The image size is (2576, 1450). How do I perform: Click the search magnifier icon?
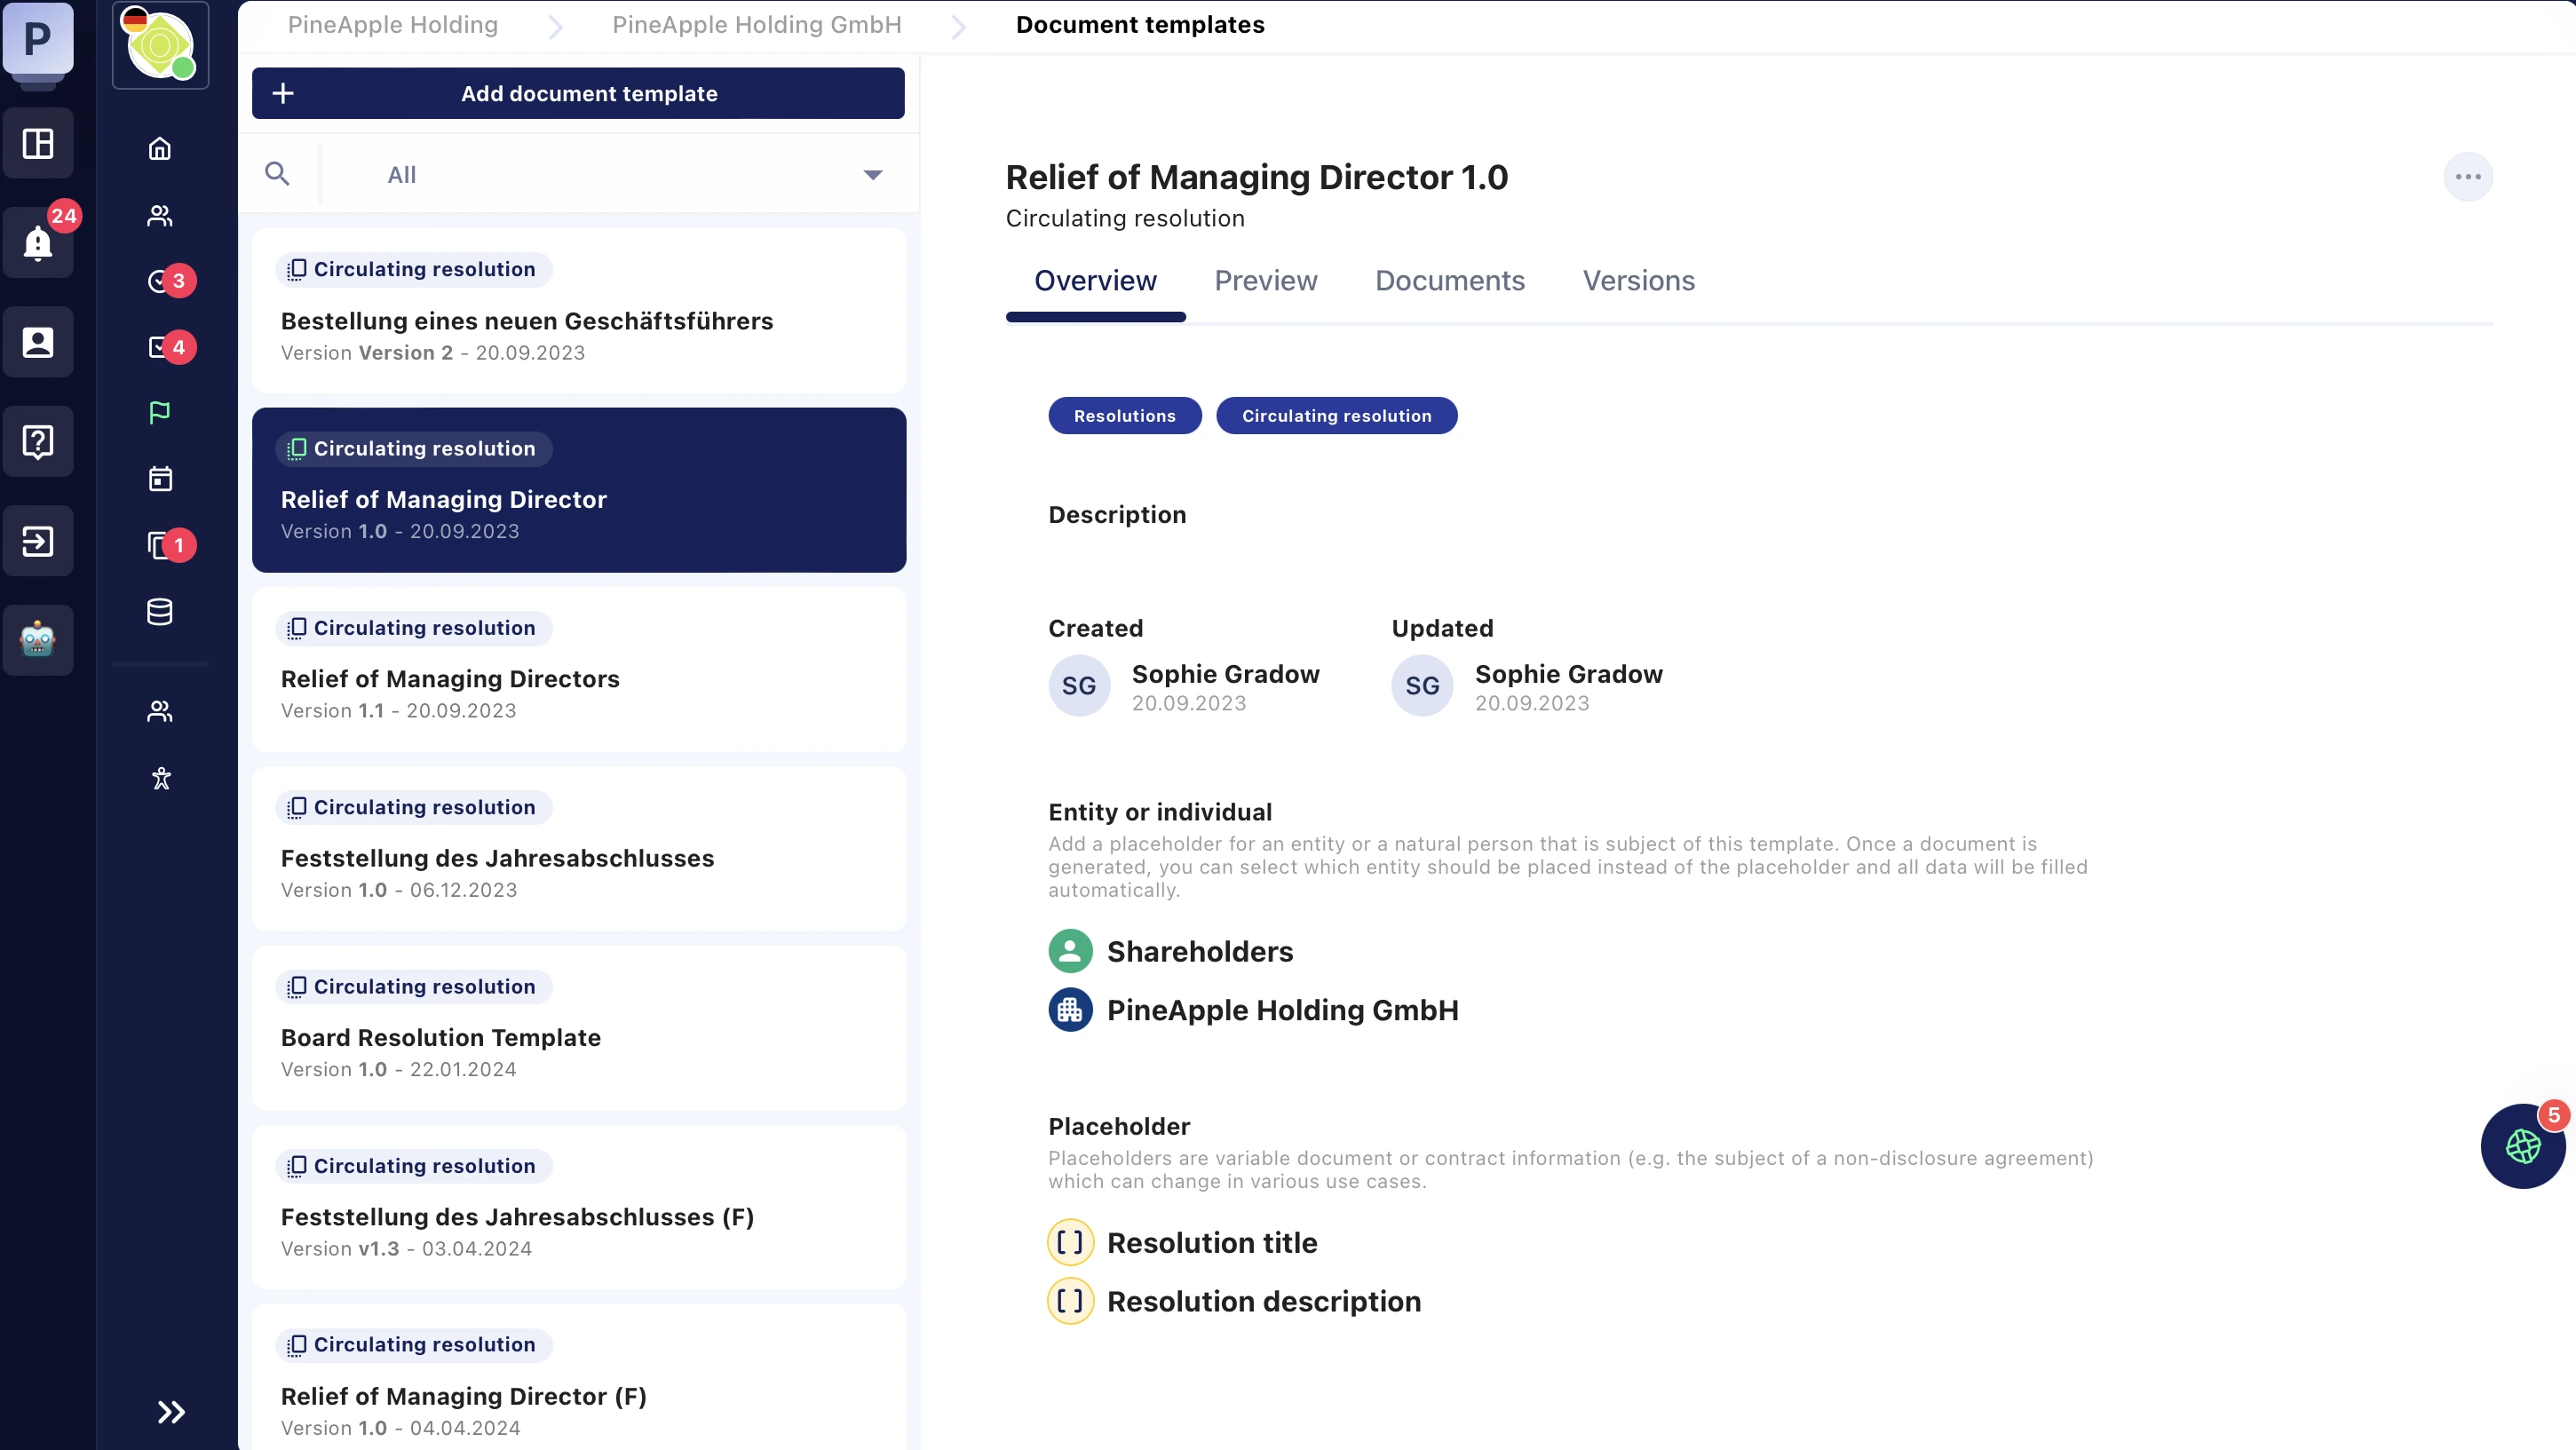coord(277,174)
